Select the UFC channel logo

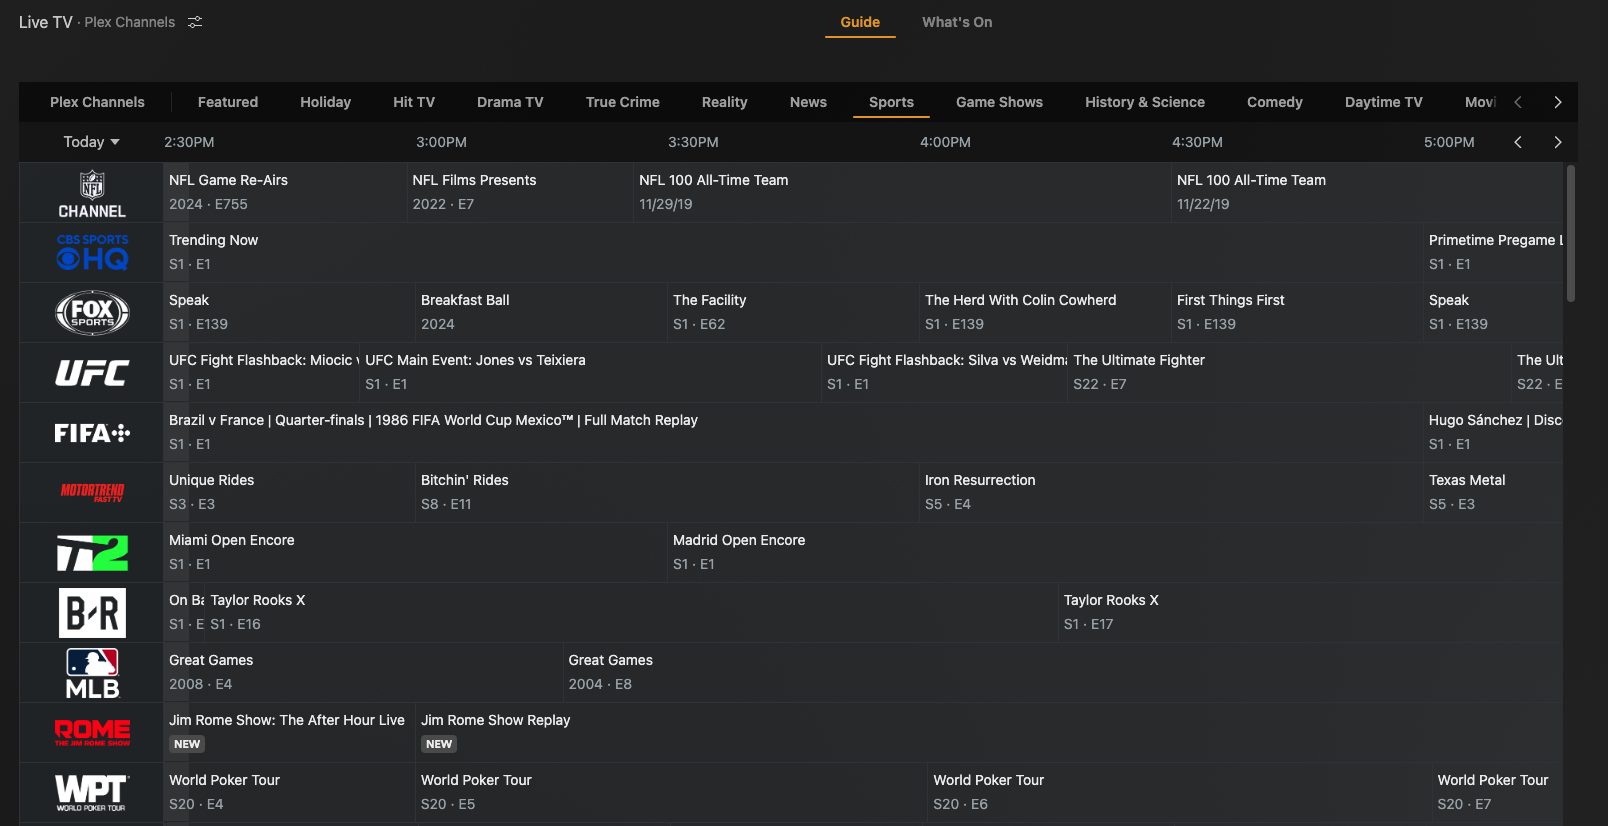coord(92,373)
